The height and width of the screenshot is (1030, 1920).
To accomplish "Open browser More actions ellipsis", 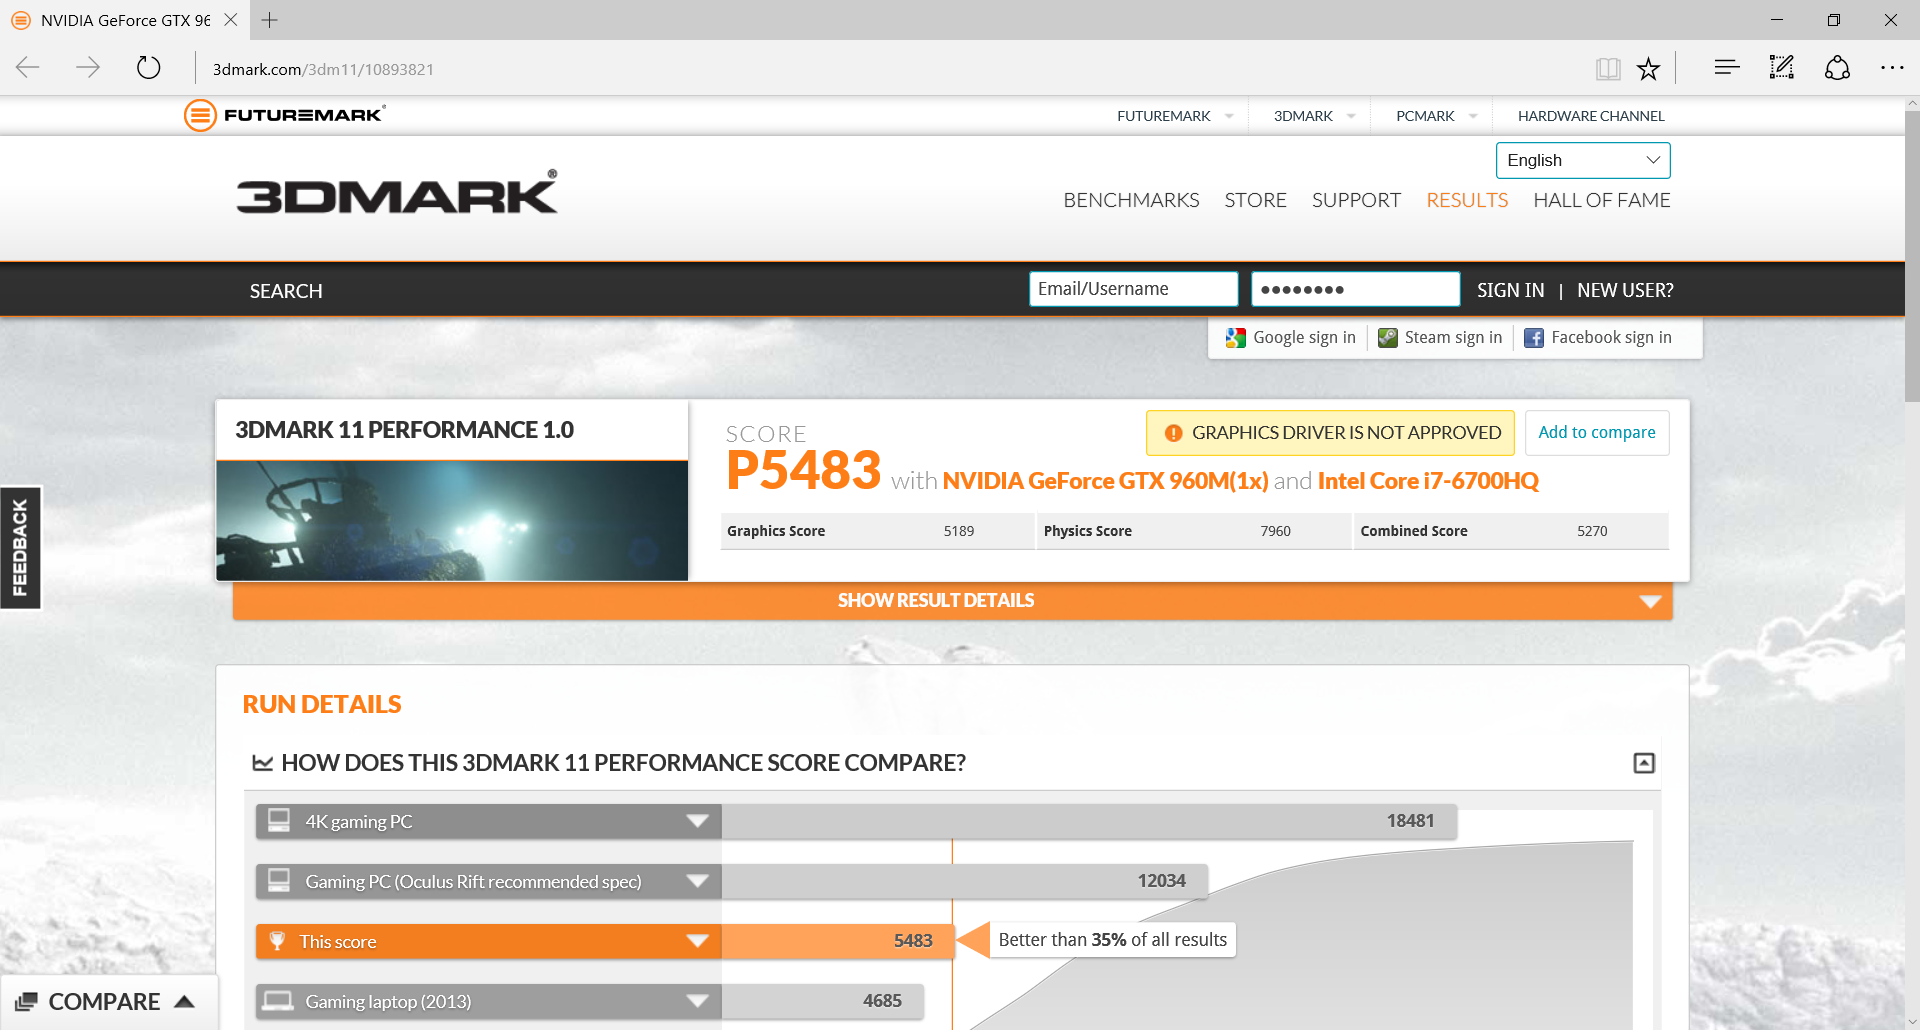I will click(1892, 68).
